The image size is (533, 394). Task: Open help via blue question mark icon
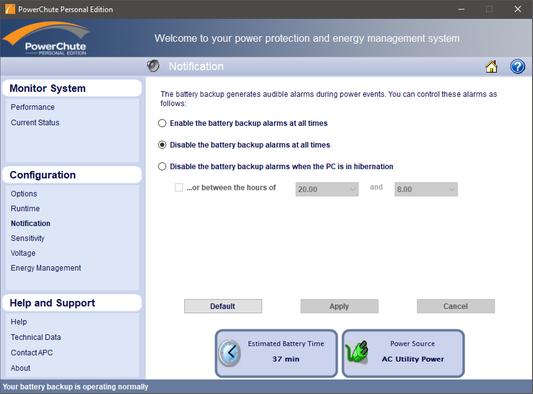517,67
